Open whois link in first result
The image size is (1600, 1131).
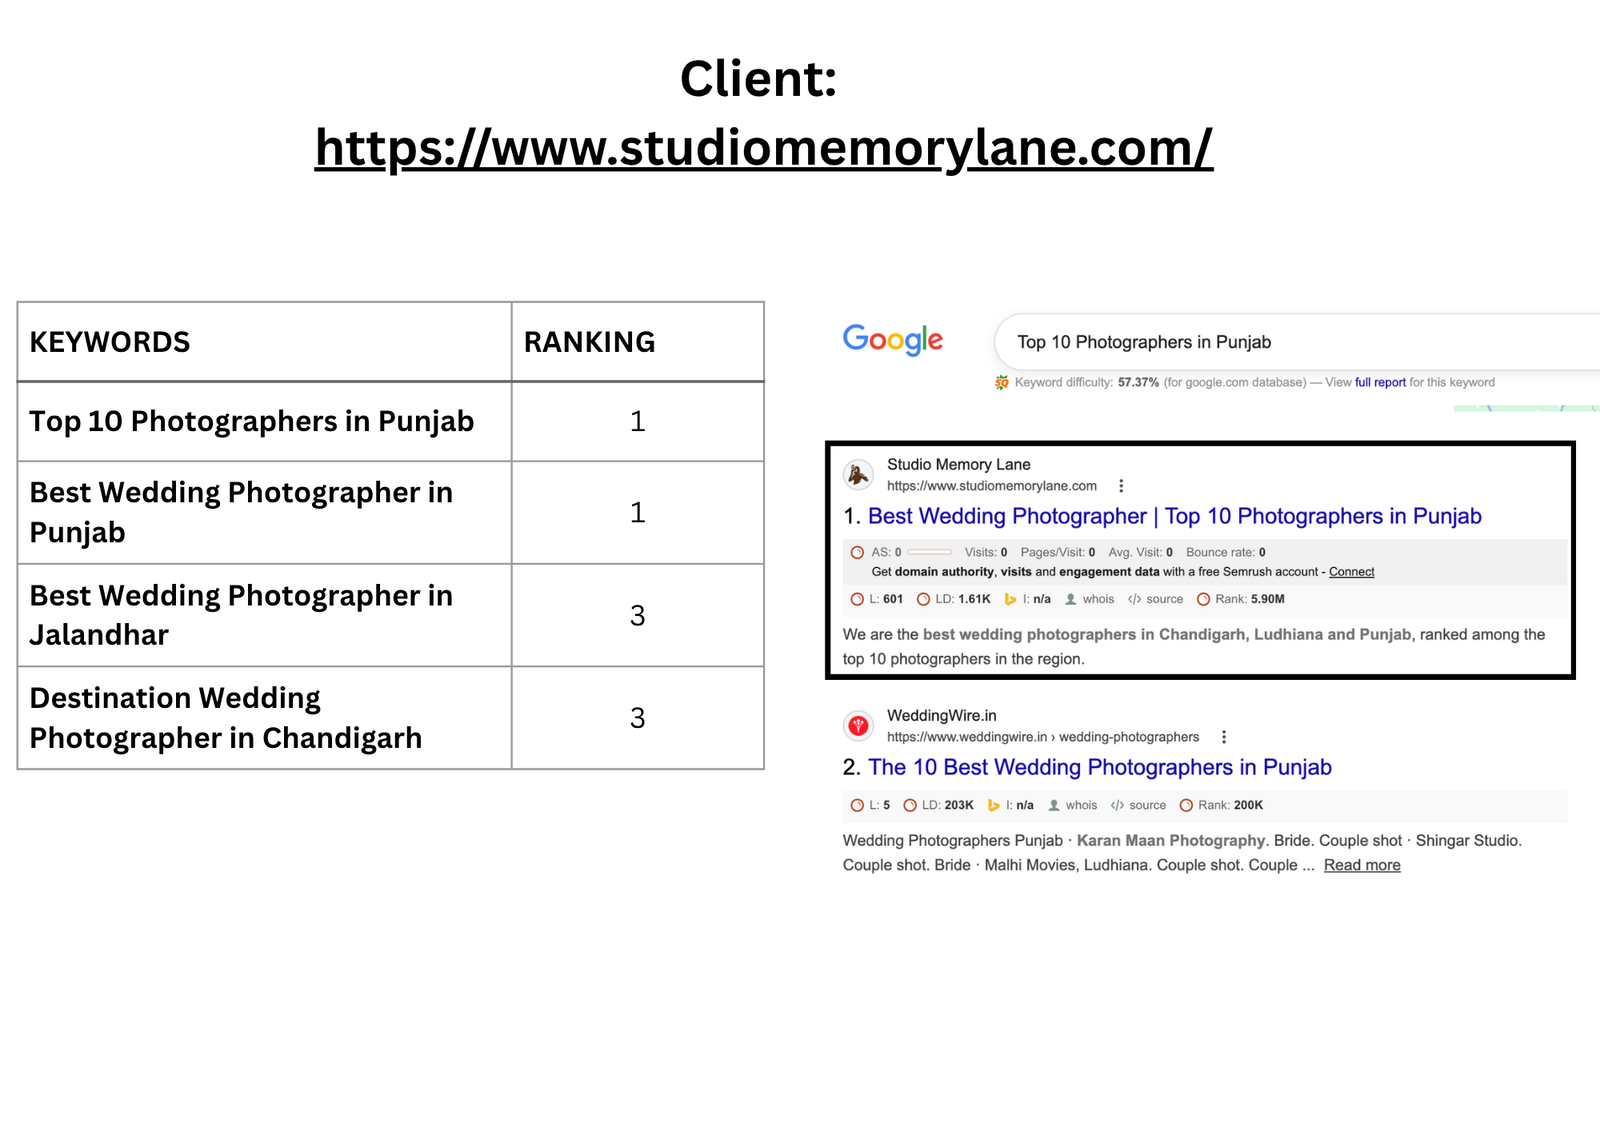[1089, 599]
